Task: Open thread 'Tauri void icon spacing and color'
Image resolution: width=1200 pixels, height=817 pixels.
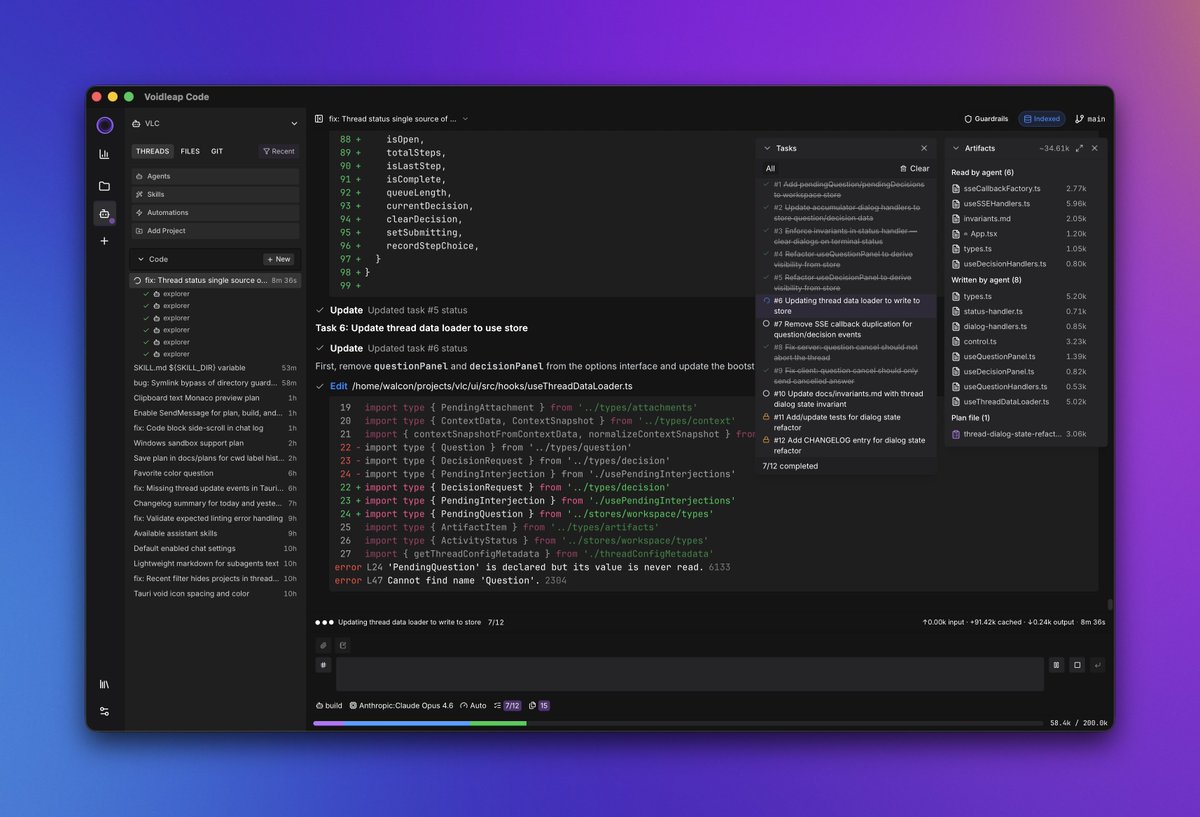Action: coord(215,593)
